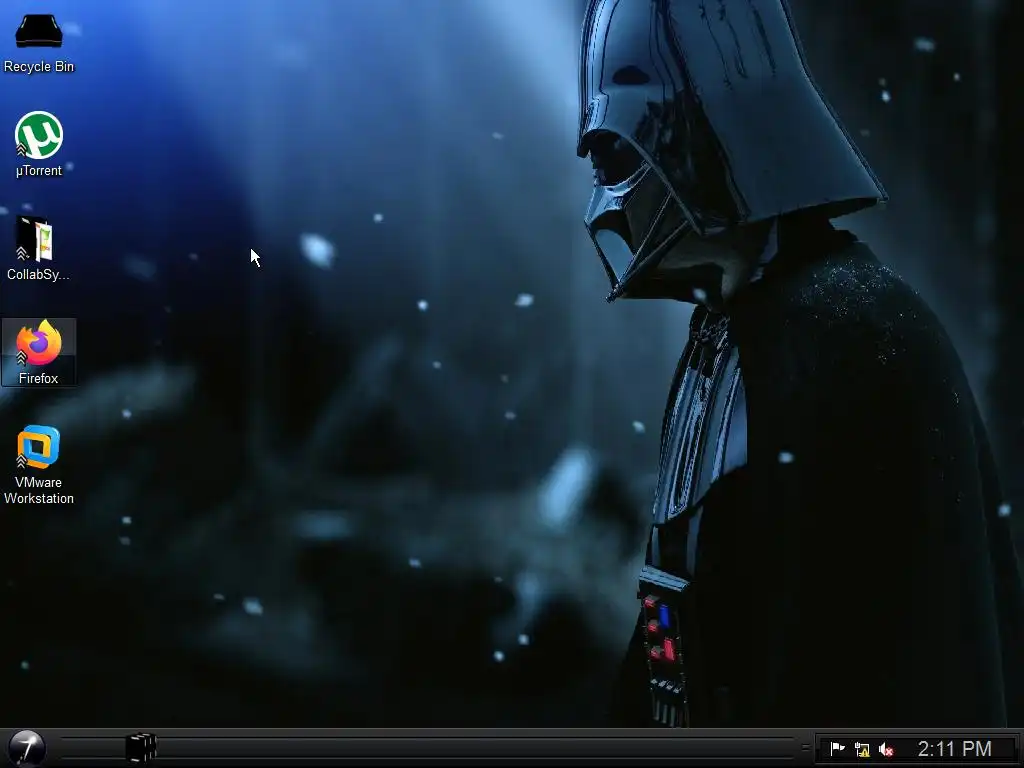This screenshot has width=1024, height=768.
Task: Click the Firefox icon label text
Action: (x=39, y=378)
